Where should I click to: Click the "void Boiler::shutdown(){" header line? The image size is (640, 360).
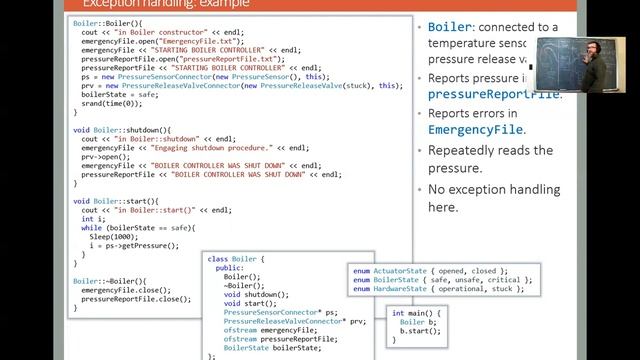tap(122, 130)
